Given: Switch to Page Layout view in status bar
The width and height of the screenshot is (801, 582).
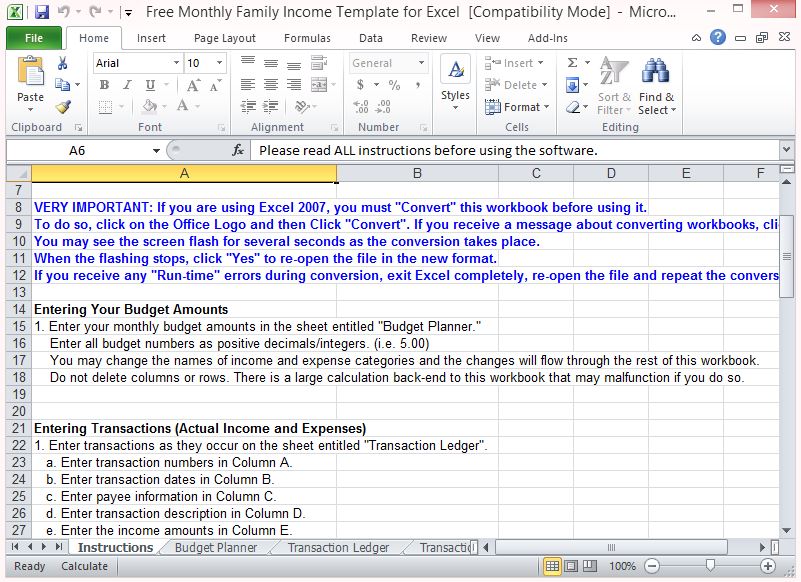Looking at the screenshot, I should 573,566.
